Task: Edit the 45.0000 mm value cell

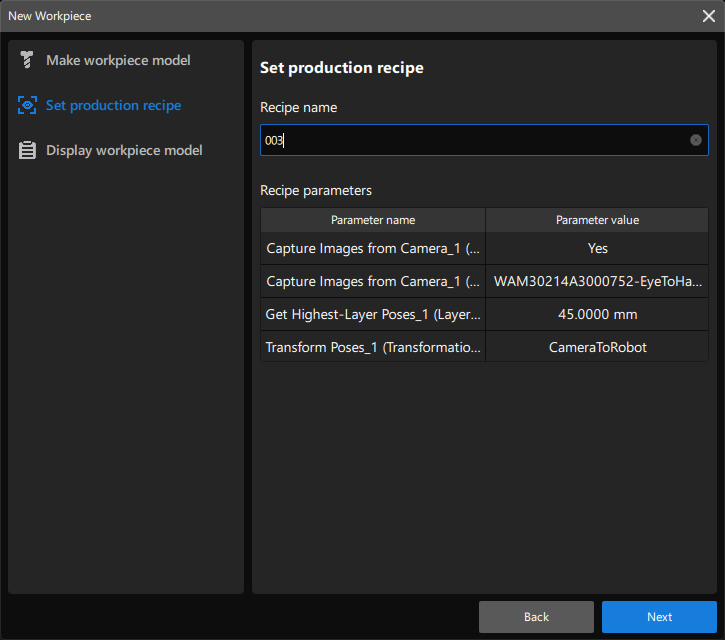Action: click(597, 315)
